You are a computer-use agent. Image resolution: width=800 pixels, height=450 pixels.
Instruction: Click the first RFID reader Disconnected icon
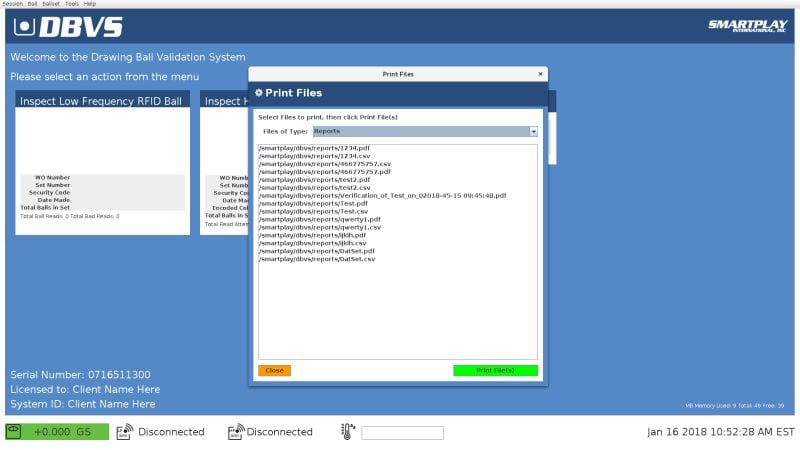click(x=124, y=432)
